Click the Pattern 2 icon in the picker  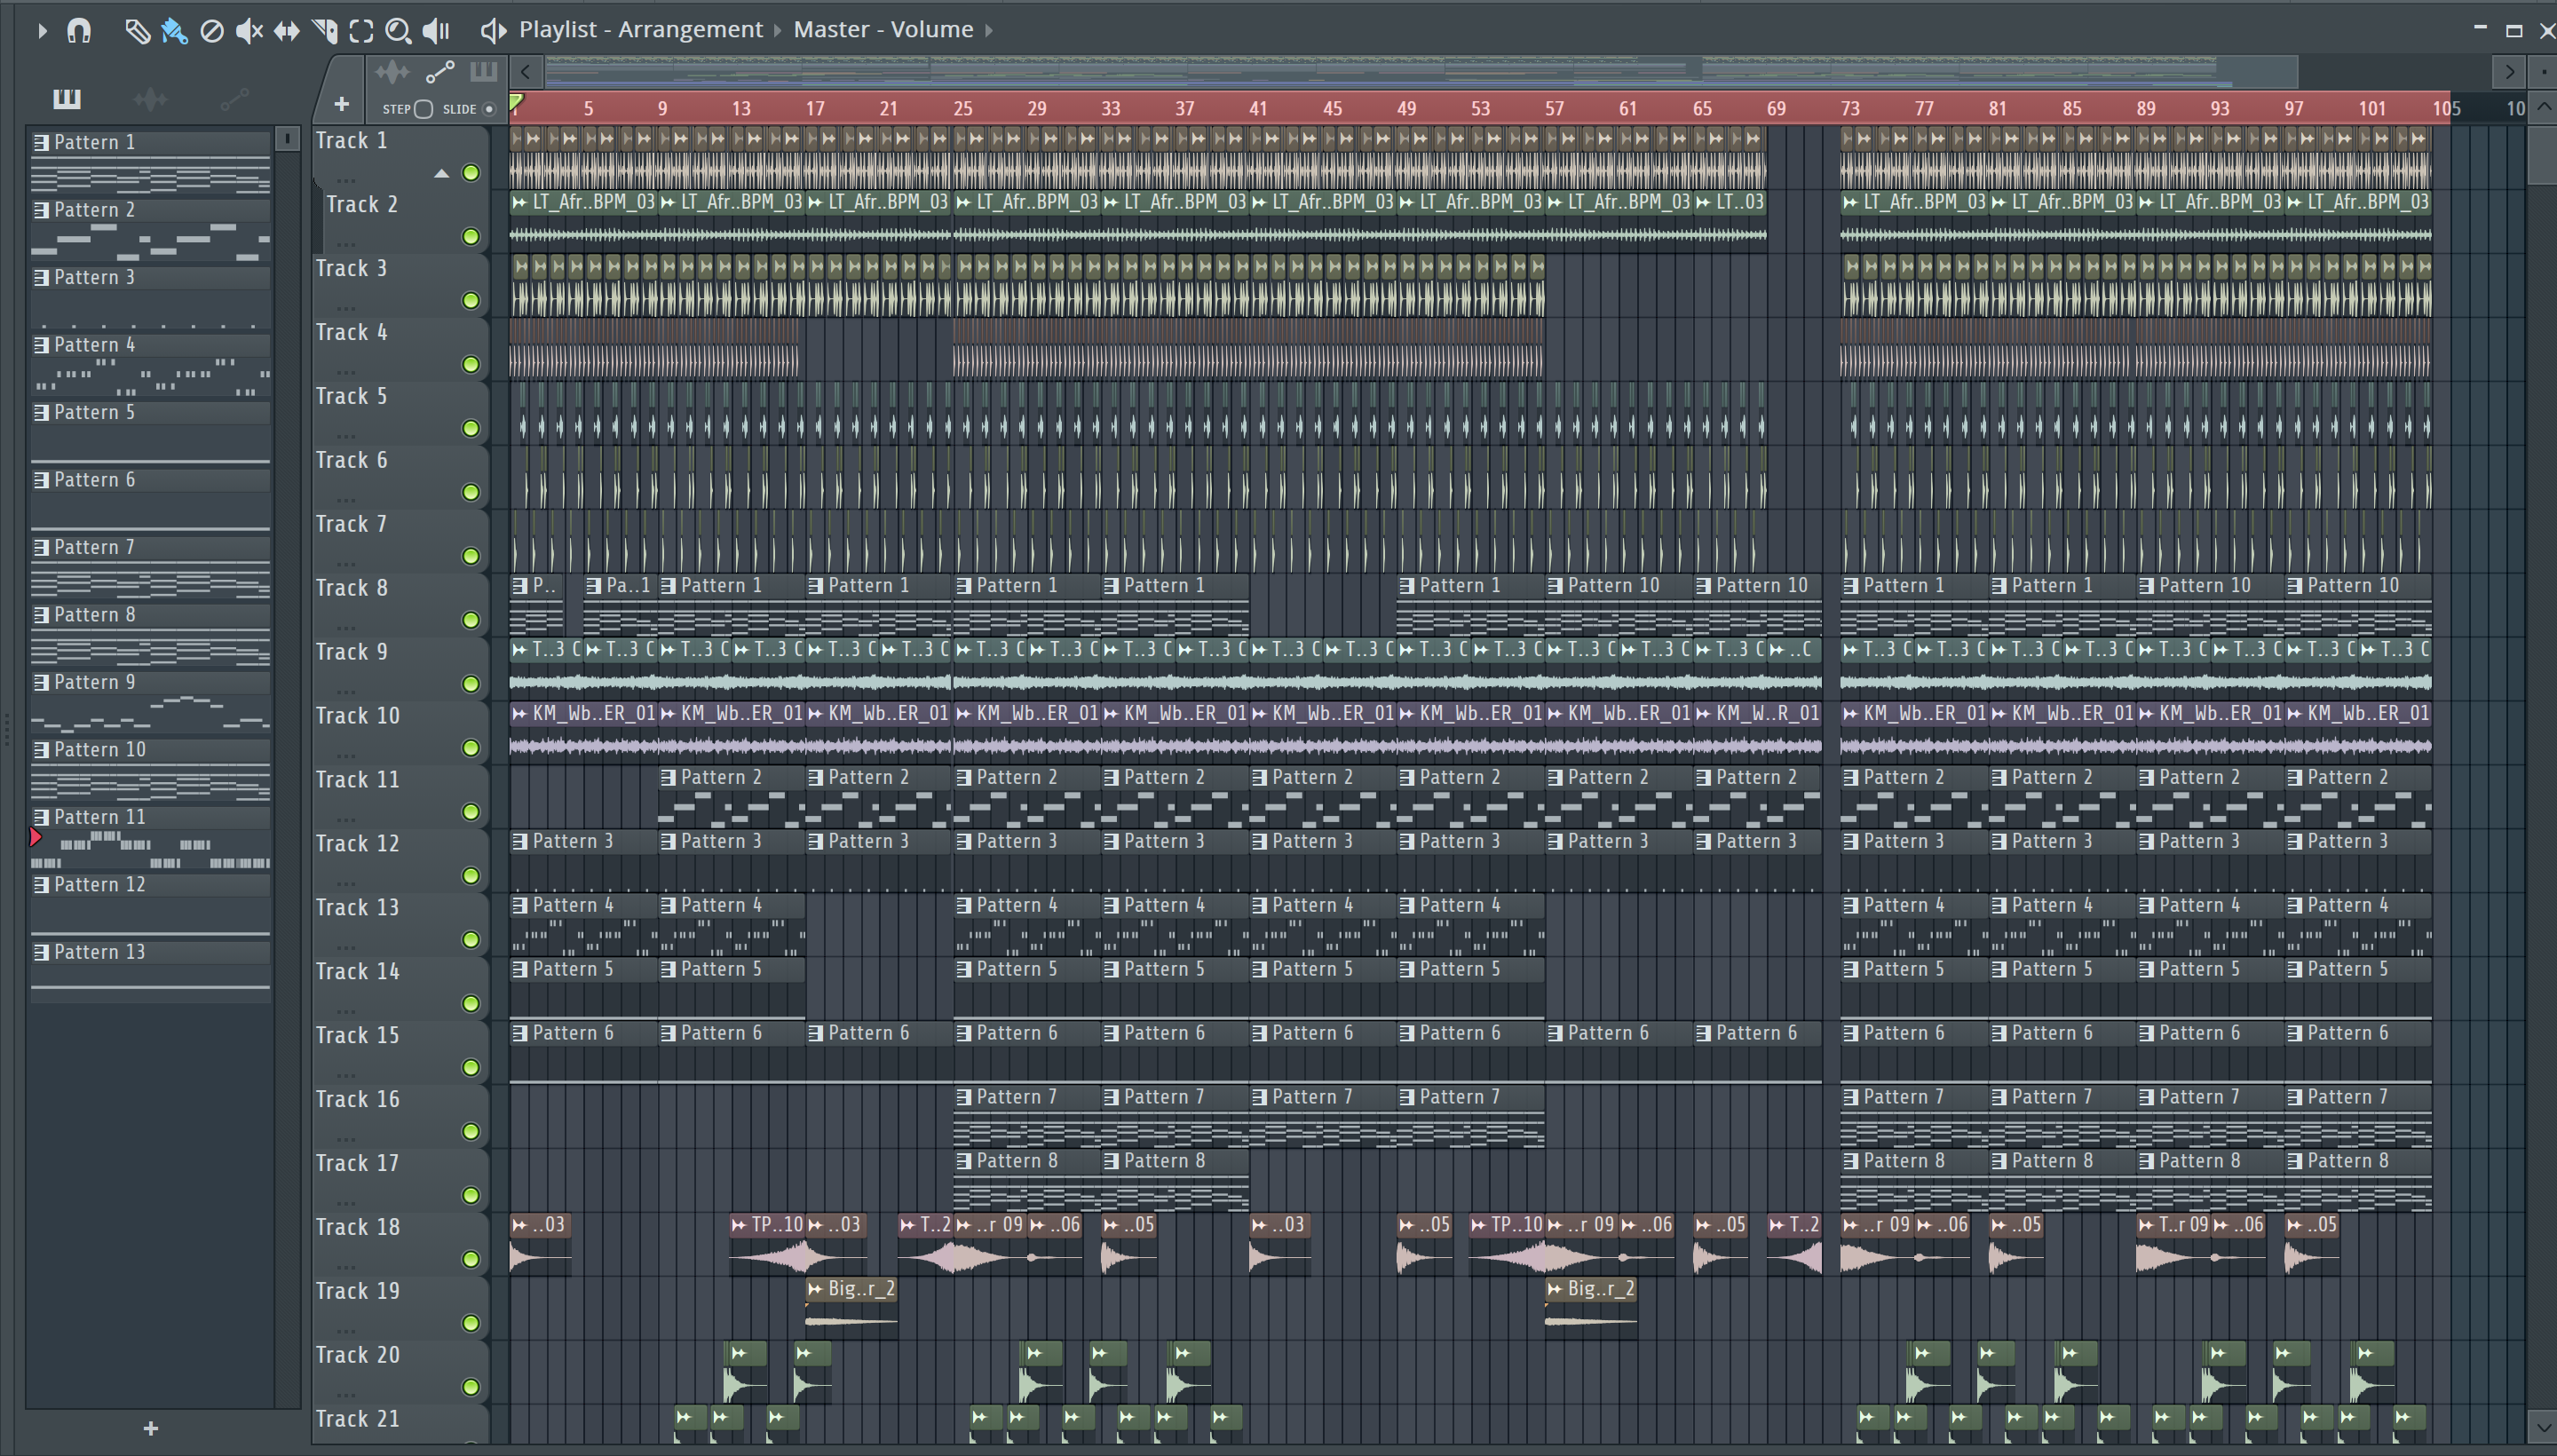41,210
